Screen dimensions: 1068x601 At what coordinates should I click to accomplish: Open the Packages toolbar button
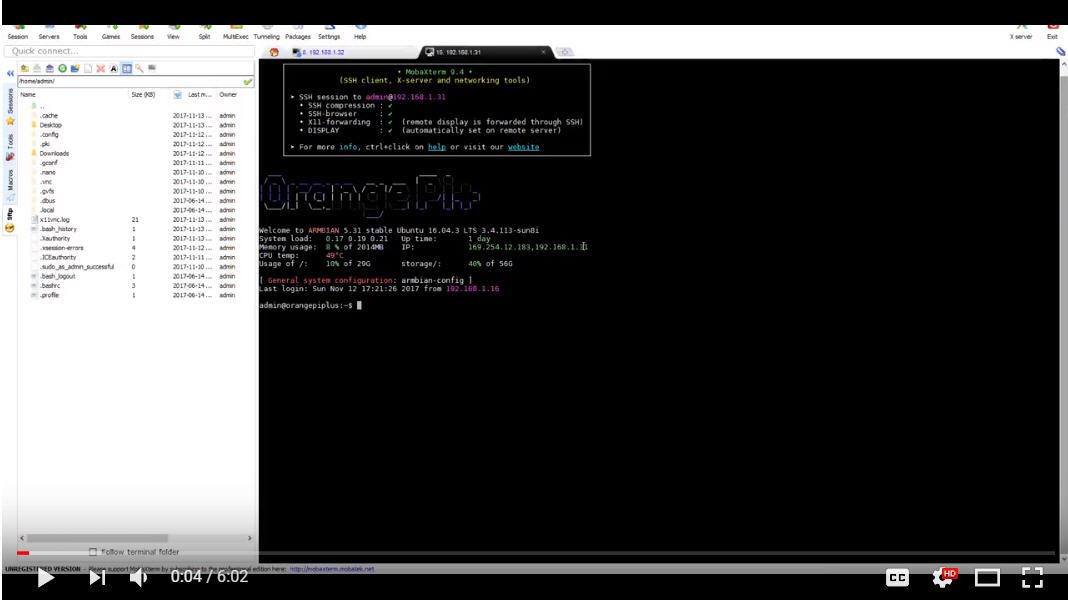click(x=298, y=33)
